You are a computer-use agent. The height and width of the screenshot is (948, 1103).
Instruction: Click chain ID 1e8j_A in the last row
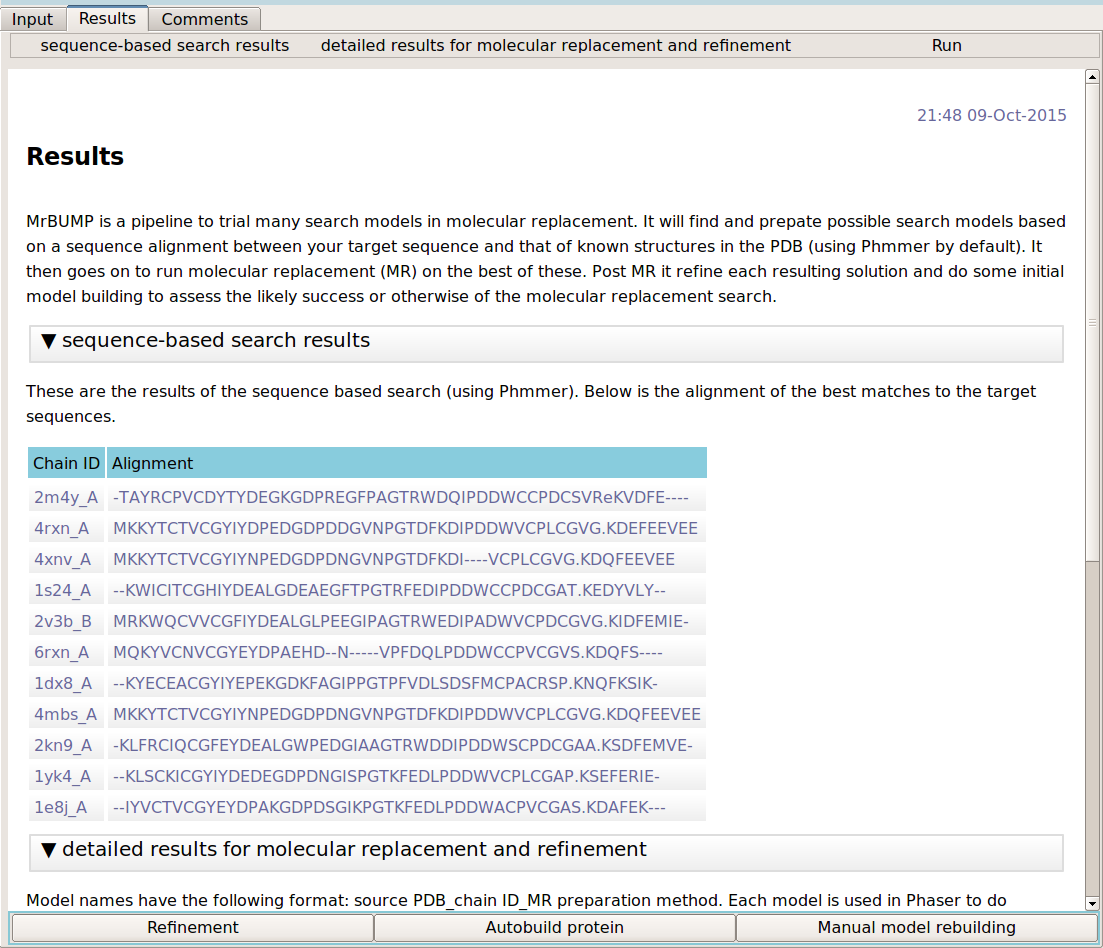click(x=60, y=807)
